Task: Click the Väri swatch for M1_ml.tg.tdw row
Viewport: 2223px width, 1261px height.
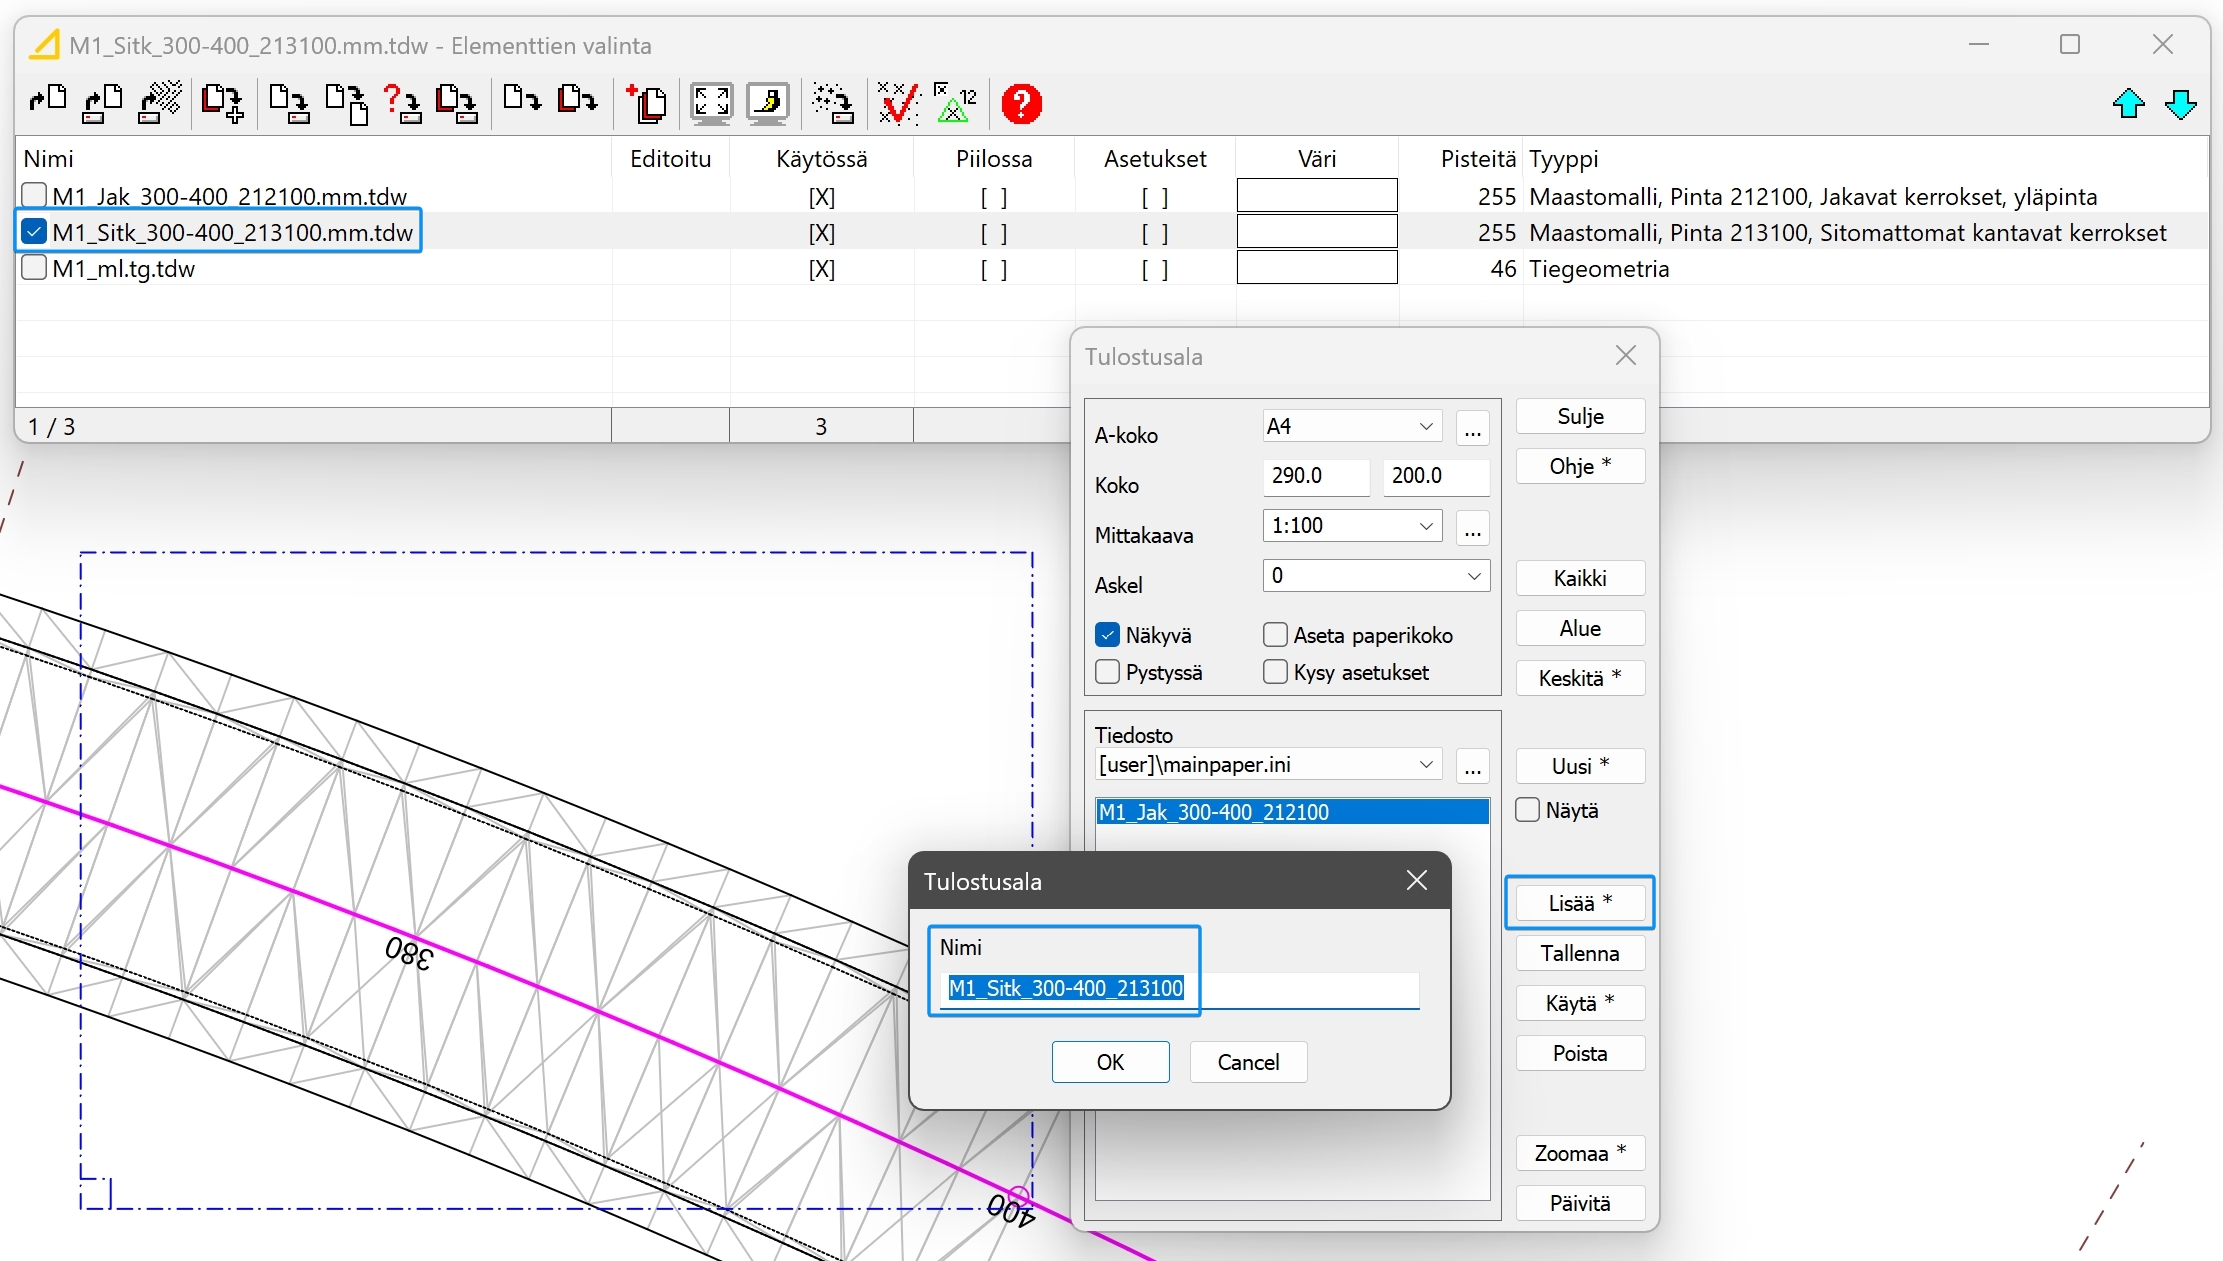Action: click(x=1317, y=268)
